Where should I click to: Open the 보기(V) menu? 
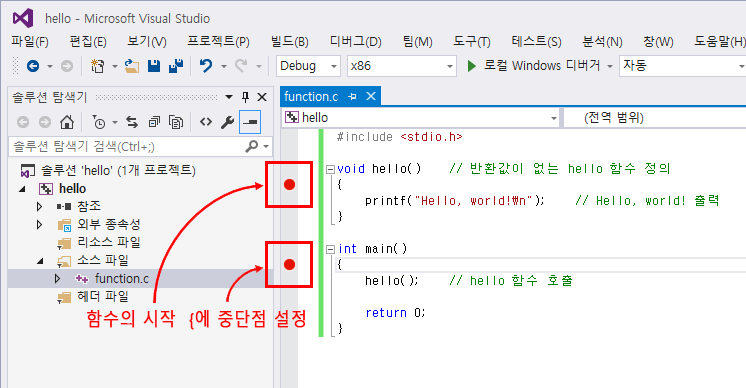147,42
